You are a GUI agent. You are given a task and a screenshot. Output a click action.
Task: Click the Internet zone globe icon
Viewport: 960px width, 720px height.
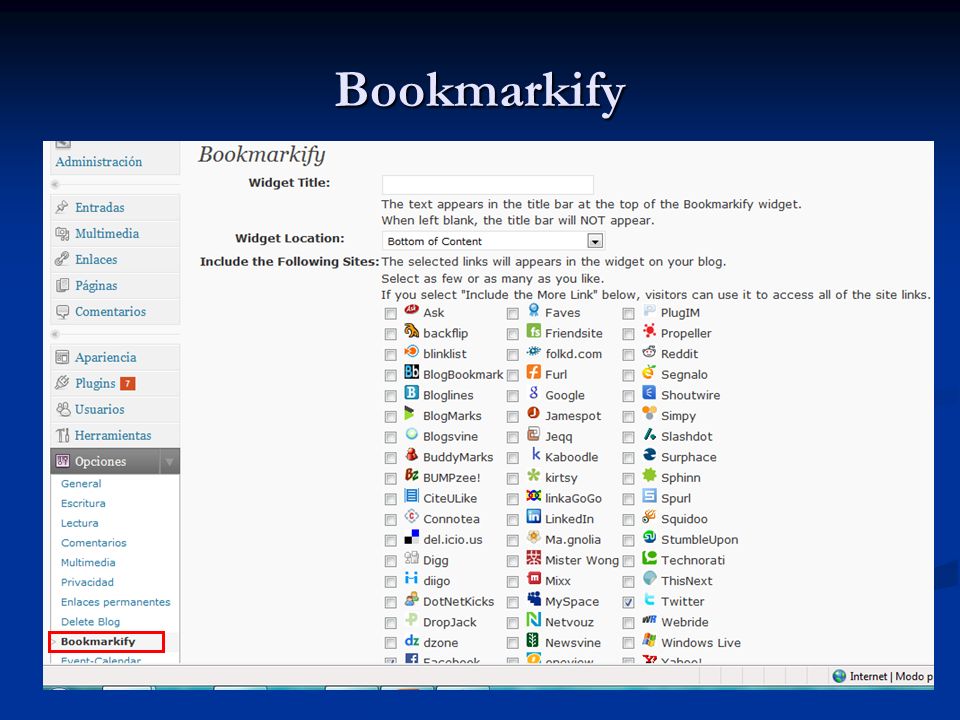coord(839,676)
